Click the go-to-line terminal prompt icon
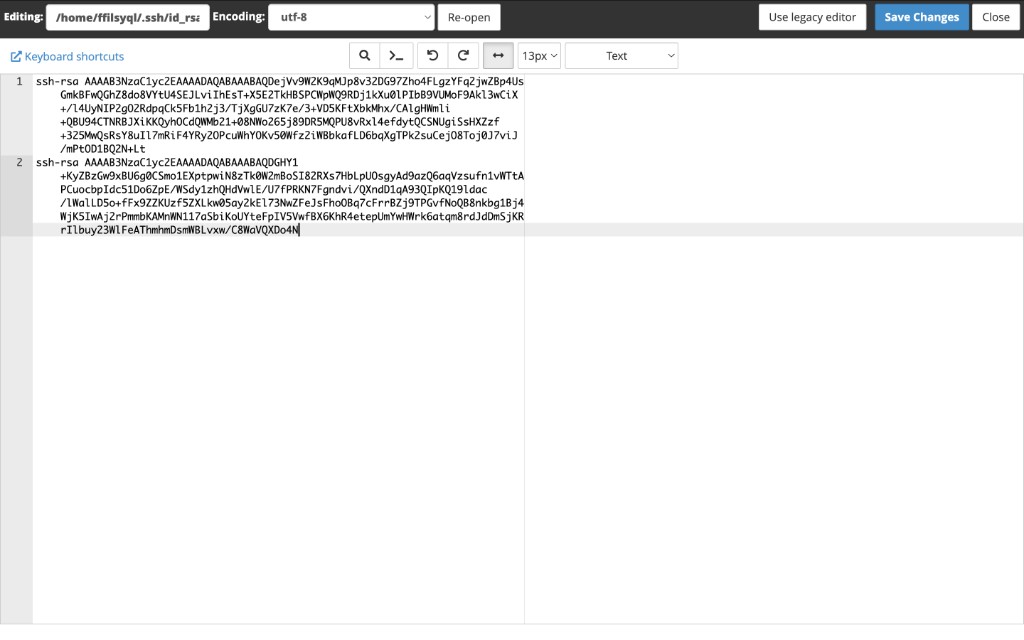1024x640 pixels. 397,56
